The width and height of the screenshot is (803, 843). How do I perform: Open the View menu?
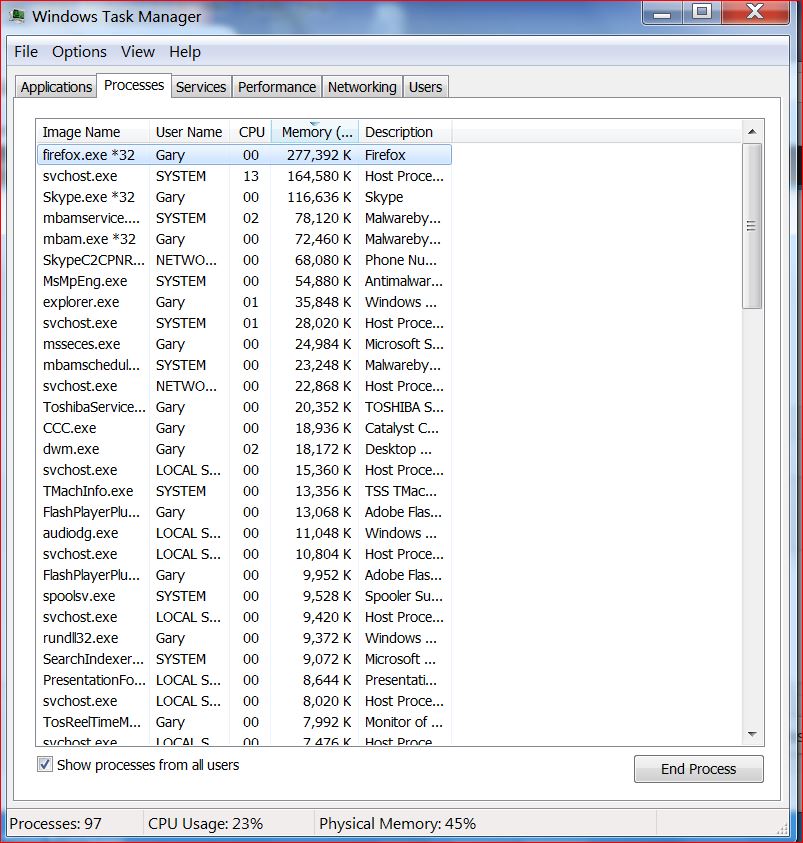(138, 52)
